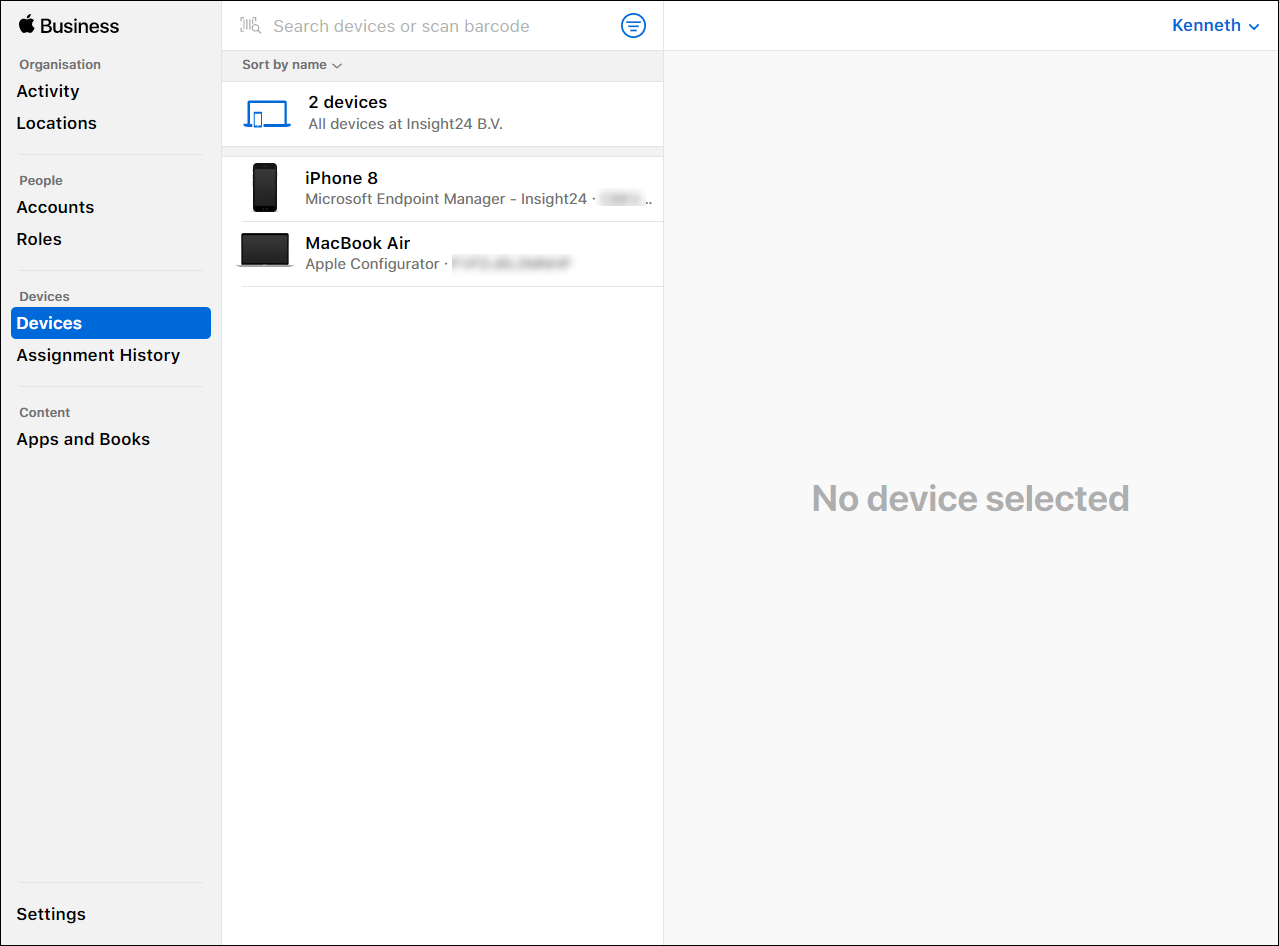This screenshot has height=946, width=1279.
Task: Select the MacBook Air device row
Action: pos(442,254)
